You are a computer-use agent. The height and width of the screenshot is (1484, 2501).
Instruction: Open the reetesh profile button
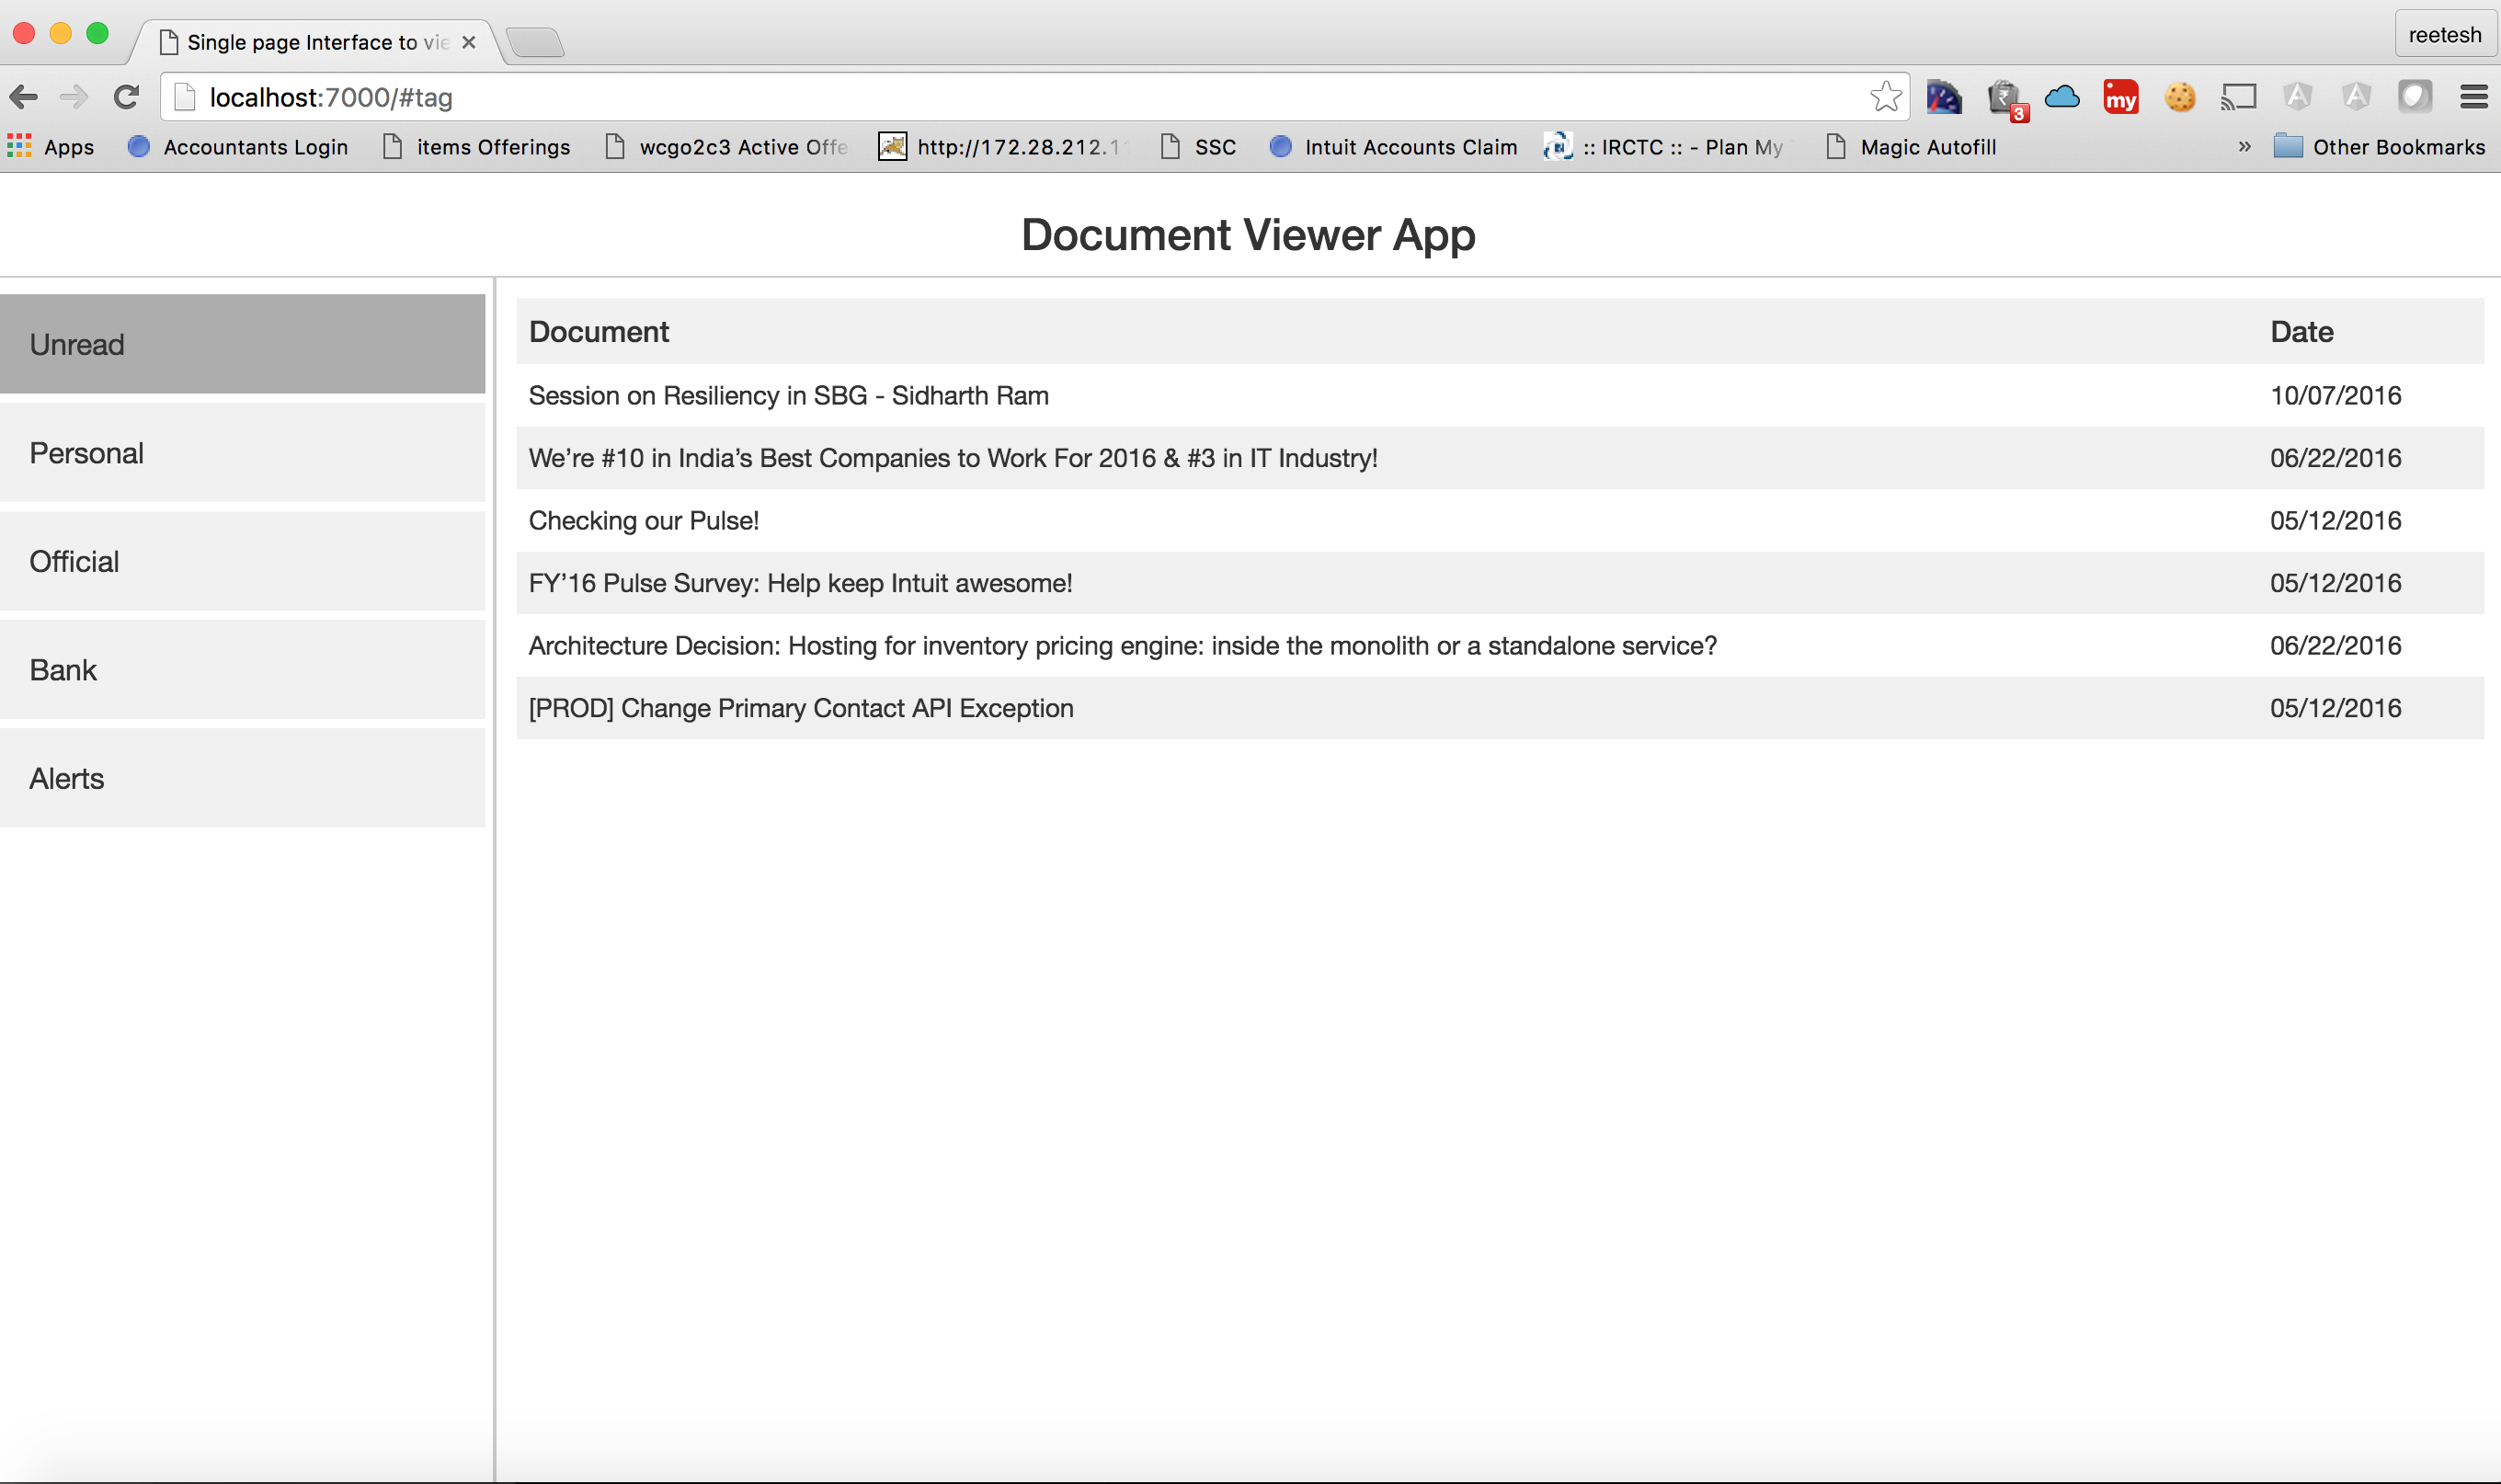2444,35
